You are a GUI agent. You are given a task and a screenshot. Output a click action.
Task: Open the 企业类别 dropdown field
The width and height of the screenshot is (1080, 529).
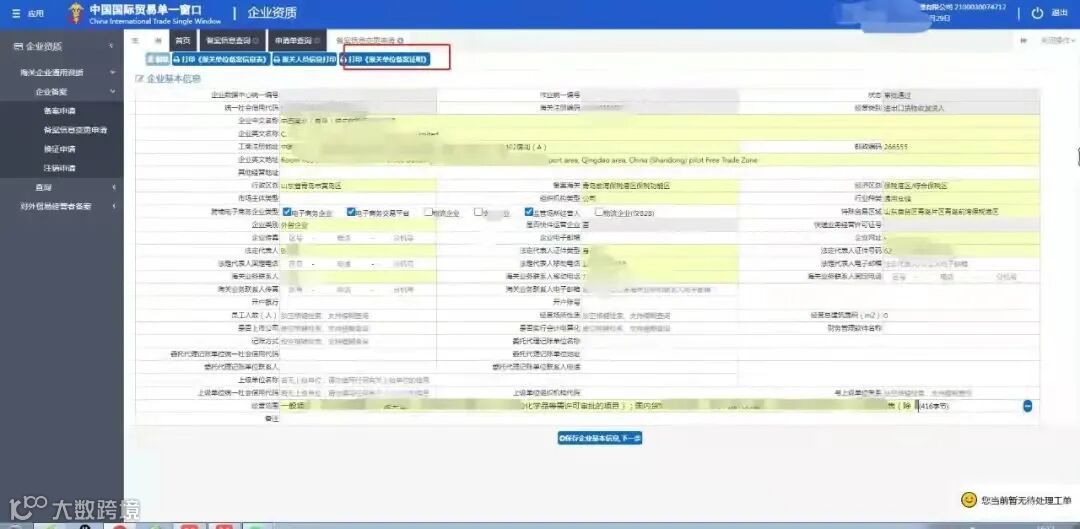pos(357,225)
